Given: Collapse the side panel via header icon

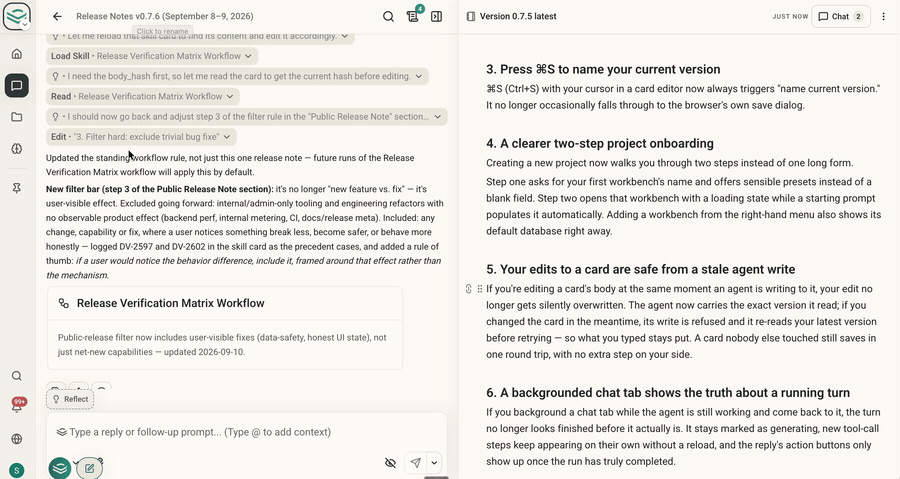Looking at the screenshot, I should click(437, 16).
